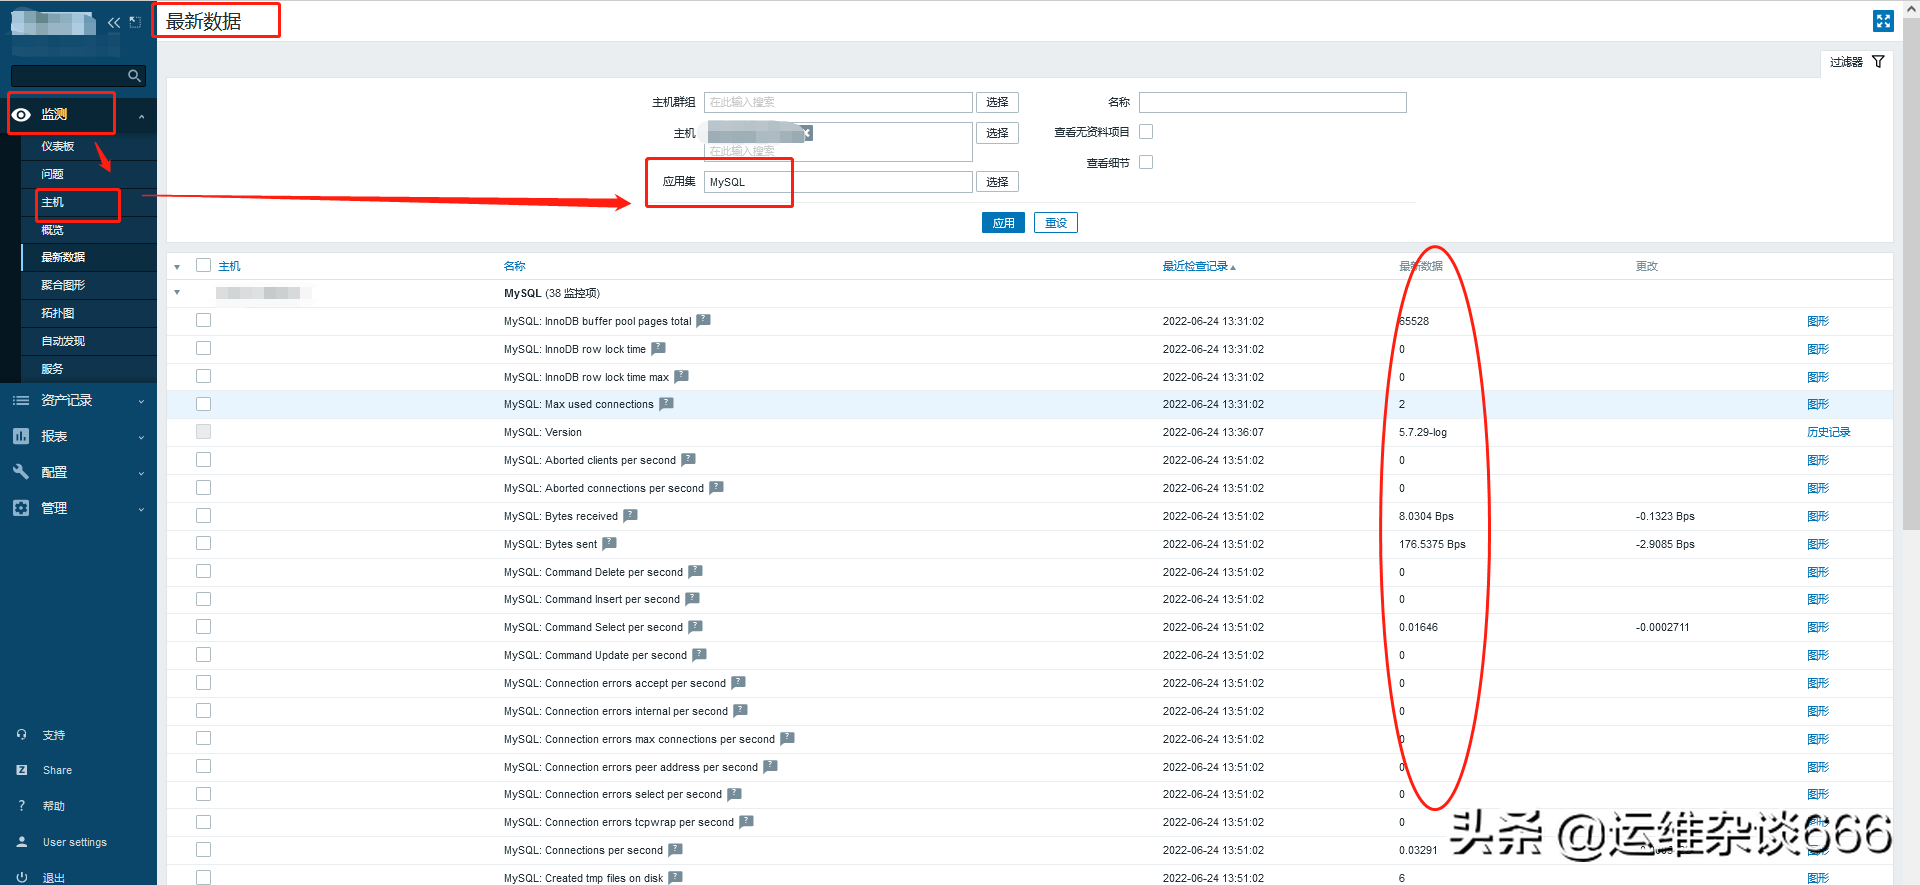Viewport: 1920px width, 885px height.
Task: Click the Share Z icon
Action: (x=22, y=770)
